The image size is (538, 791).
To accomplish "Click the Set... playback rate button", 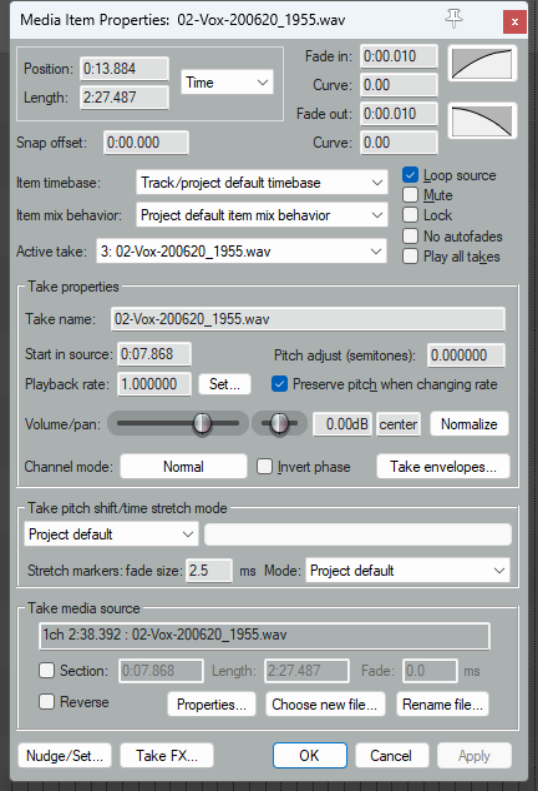I will click(225, 384).
